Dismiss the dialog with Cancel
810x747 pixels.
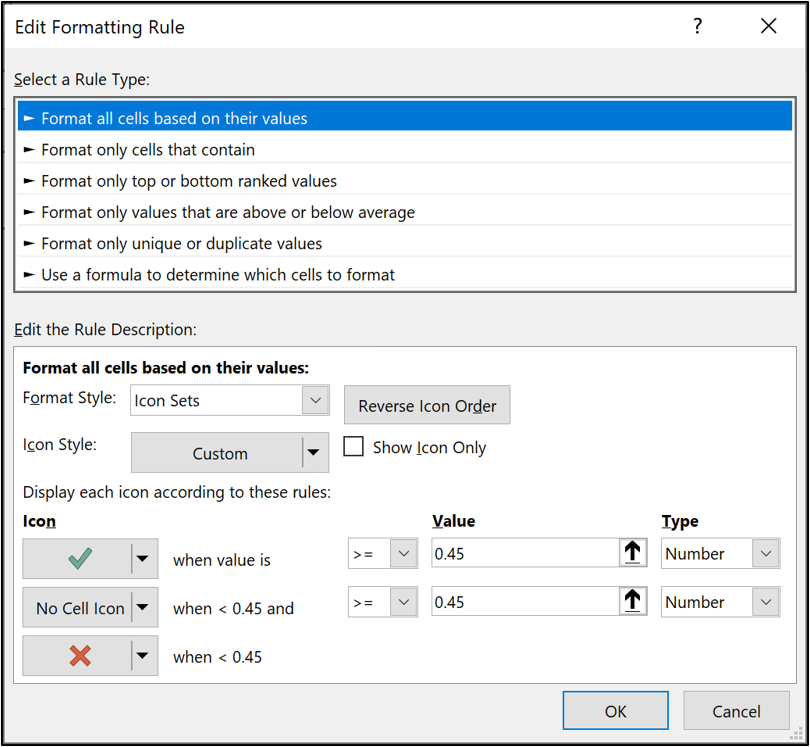736,710
